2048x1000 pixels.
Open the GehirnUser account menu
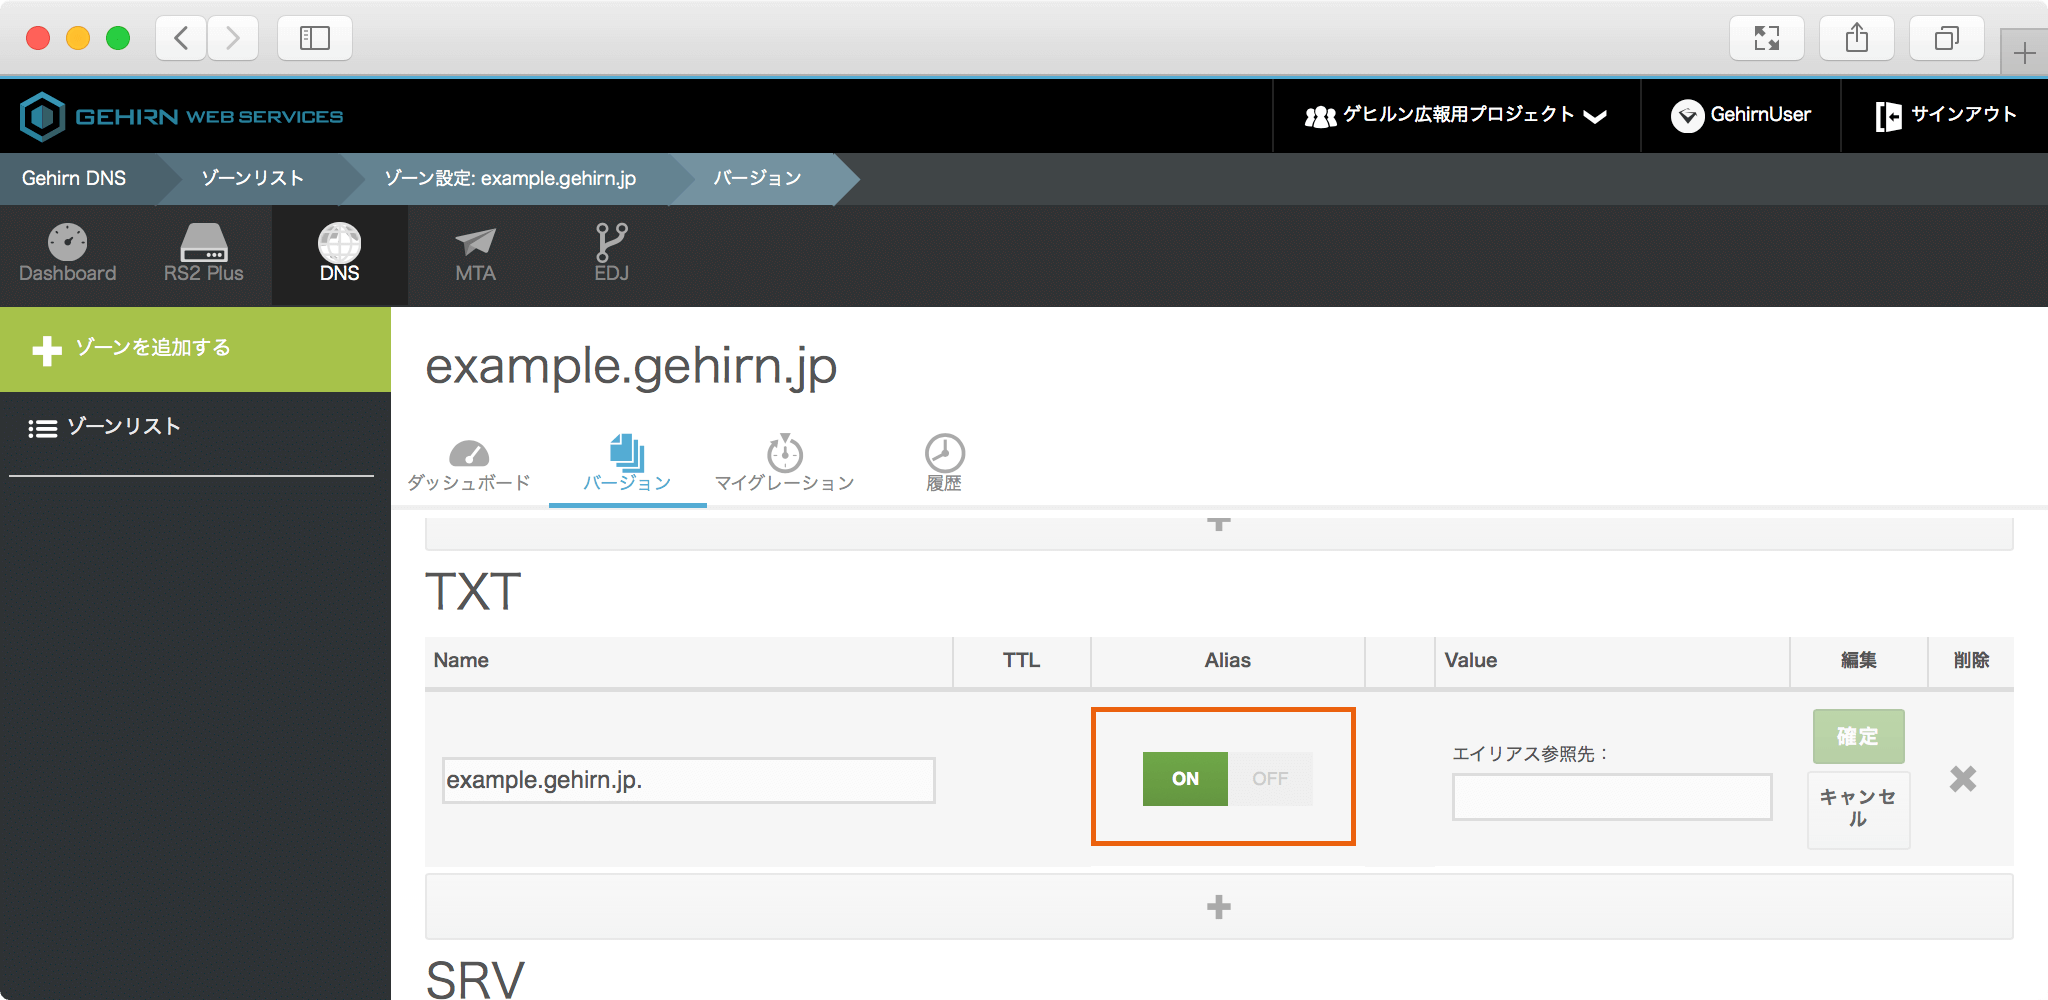pos(1741,116)
